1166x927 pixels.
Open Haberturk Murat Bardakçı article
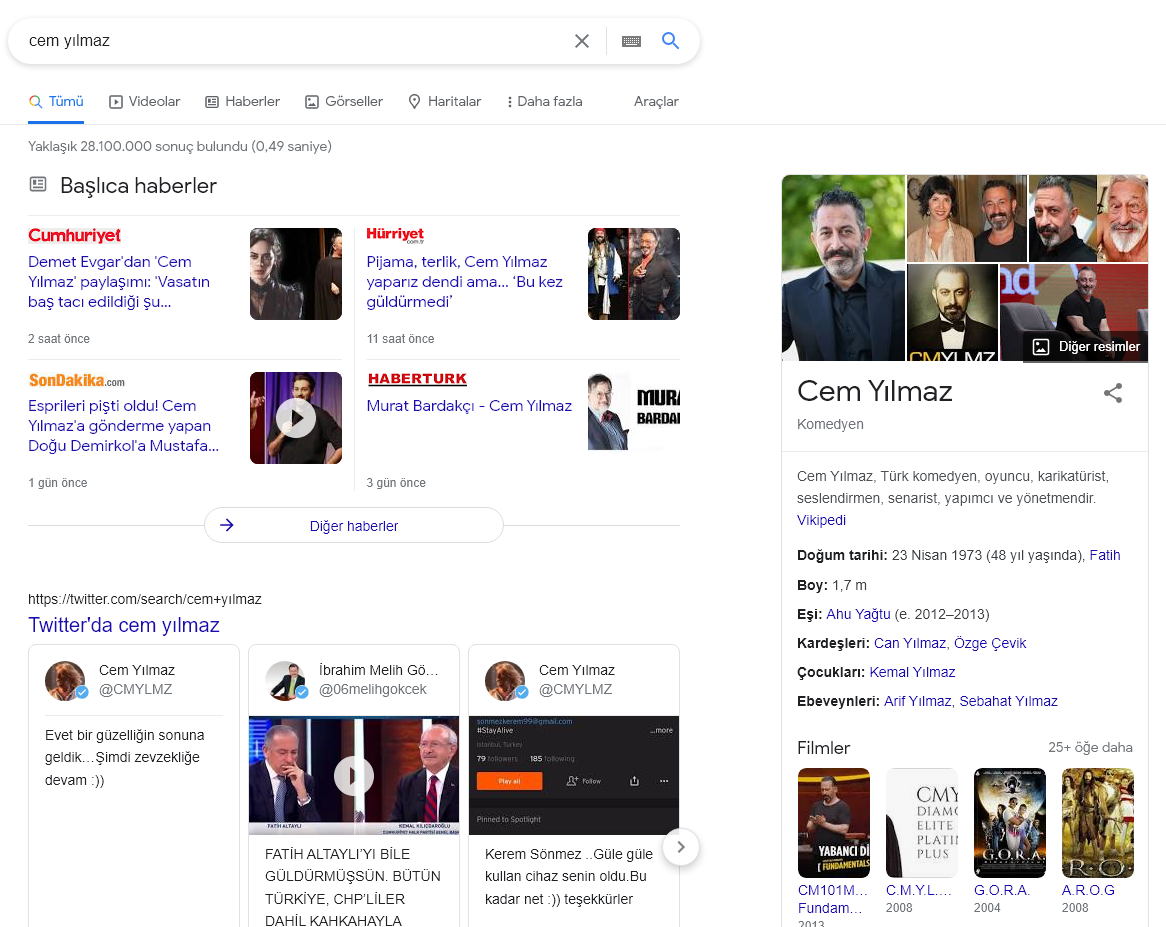pyautogui.click(x=469, y=406)
